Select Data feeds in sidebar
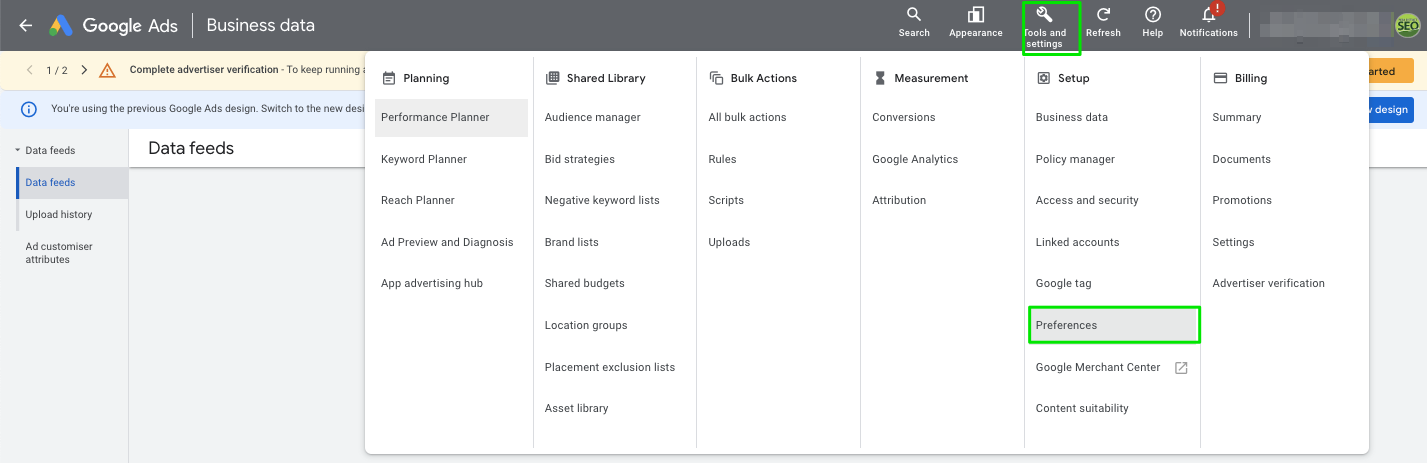This screenshot has width=1427, height=463. click(x=72, y=183)
